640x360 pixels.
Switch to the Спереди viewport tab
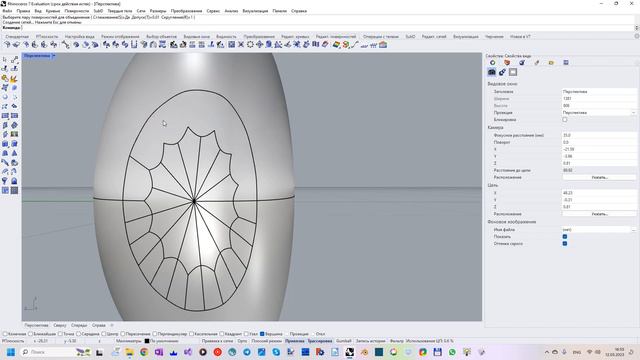[79, 325]
